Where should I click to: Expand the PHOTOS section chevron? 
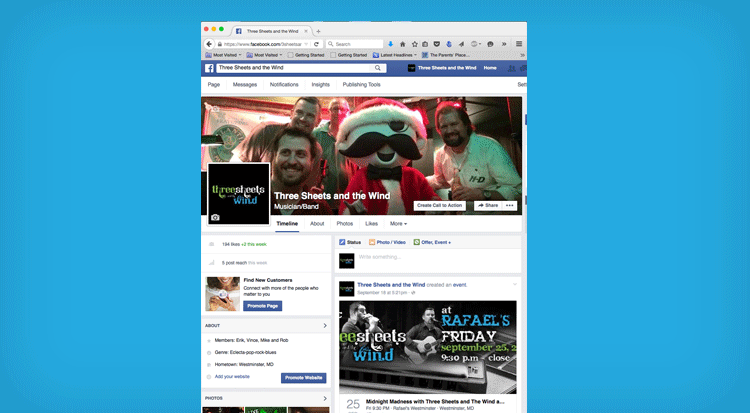click(x=325, y=398)
